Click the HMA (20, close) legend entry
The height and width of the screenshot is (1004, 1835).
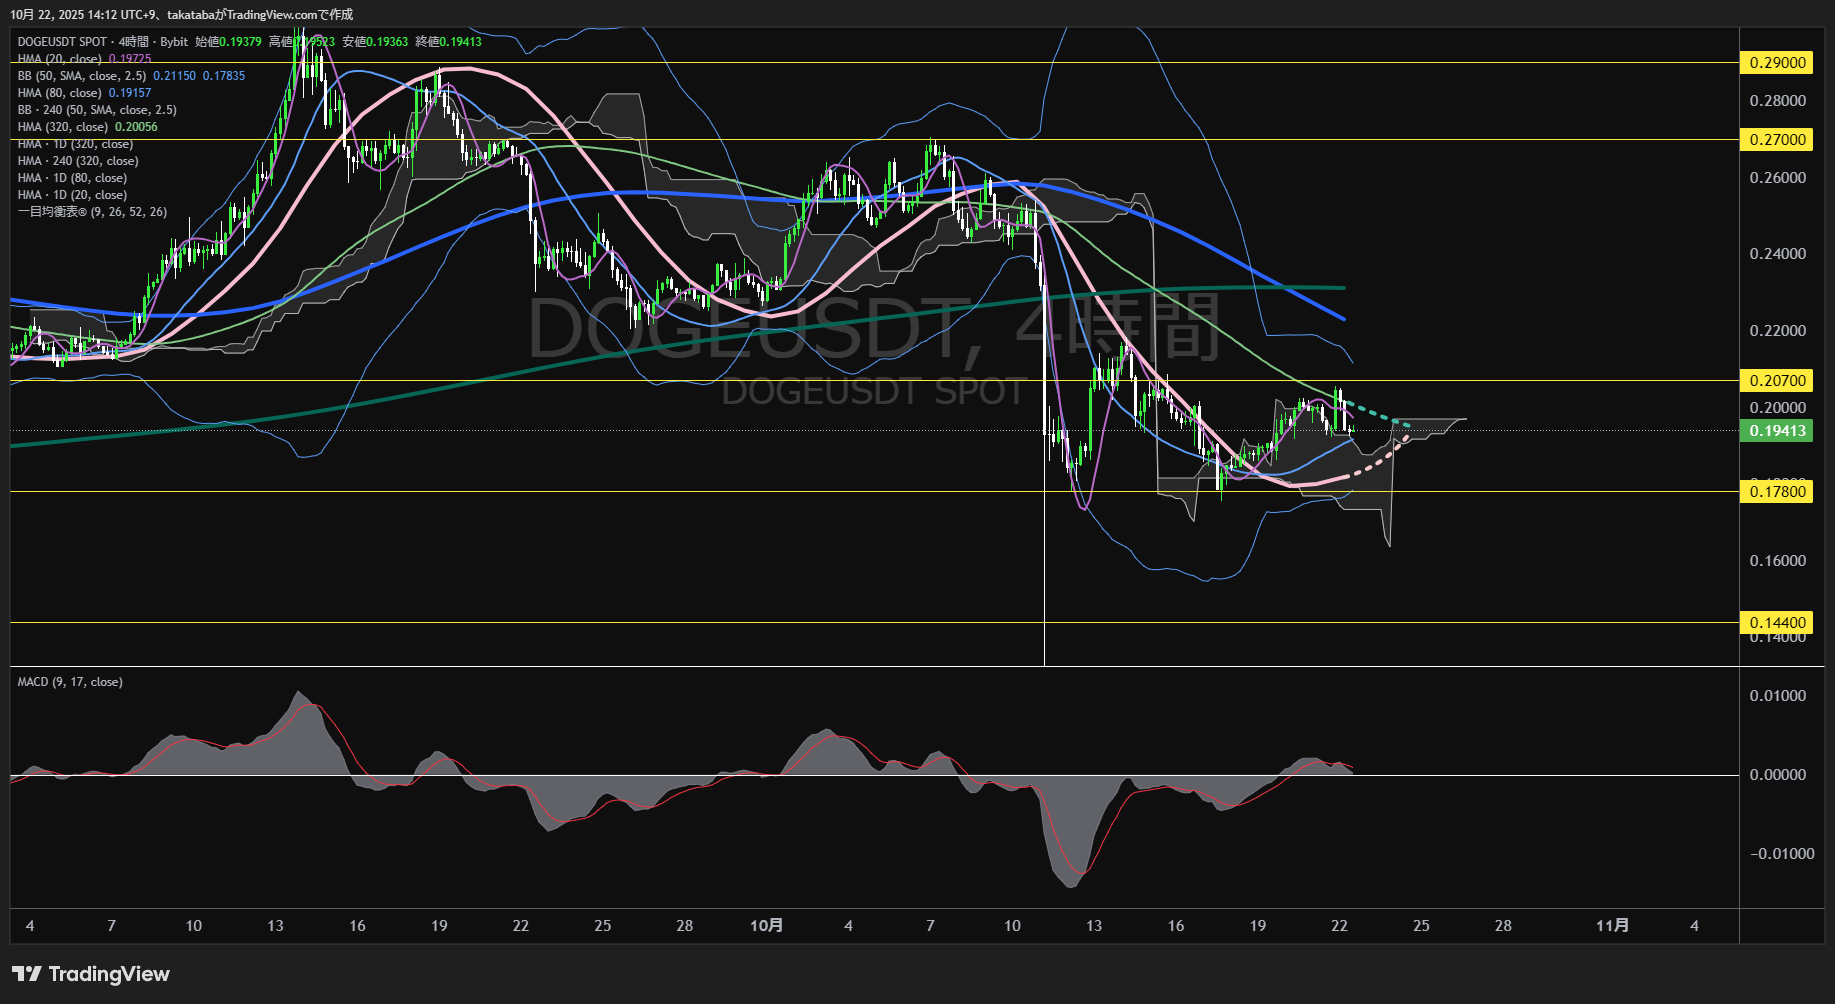(x=59, y=59)
